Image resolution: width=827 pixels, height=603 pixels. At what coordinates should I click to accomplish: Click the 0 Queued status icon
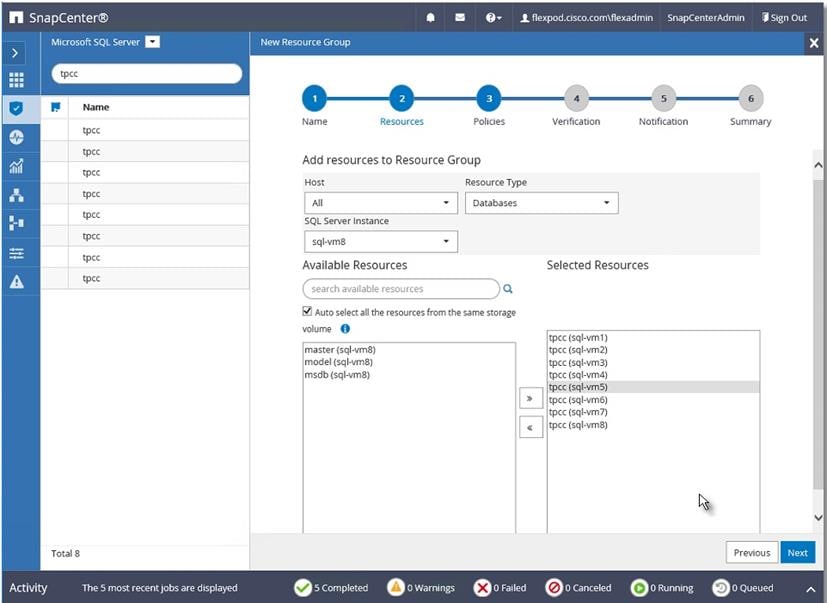[720, 588]
